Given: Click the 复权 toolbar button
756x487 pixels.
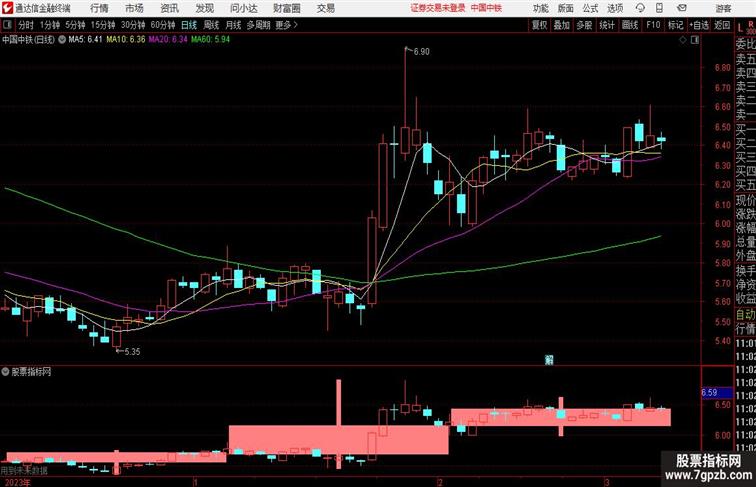Looking at the screenshot, I should 540,25.
